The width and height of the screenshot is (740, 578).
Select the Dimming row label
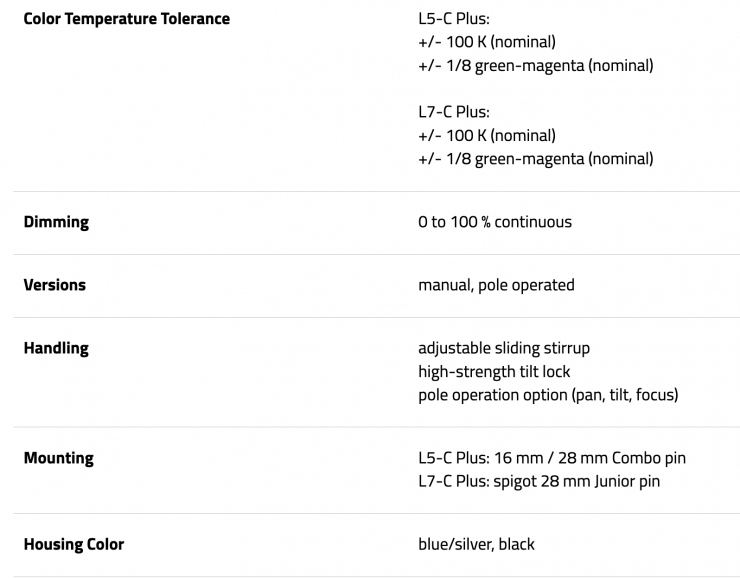tap(56, 222)
